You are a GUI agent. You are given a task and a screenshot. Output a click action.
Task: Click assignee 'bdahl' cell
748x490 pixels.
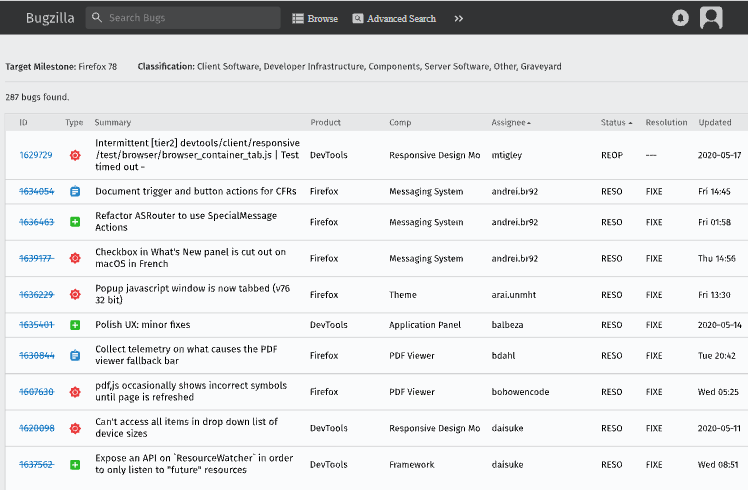[x=503, y=355]
